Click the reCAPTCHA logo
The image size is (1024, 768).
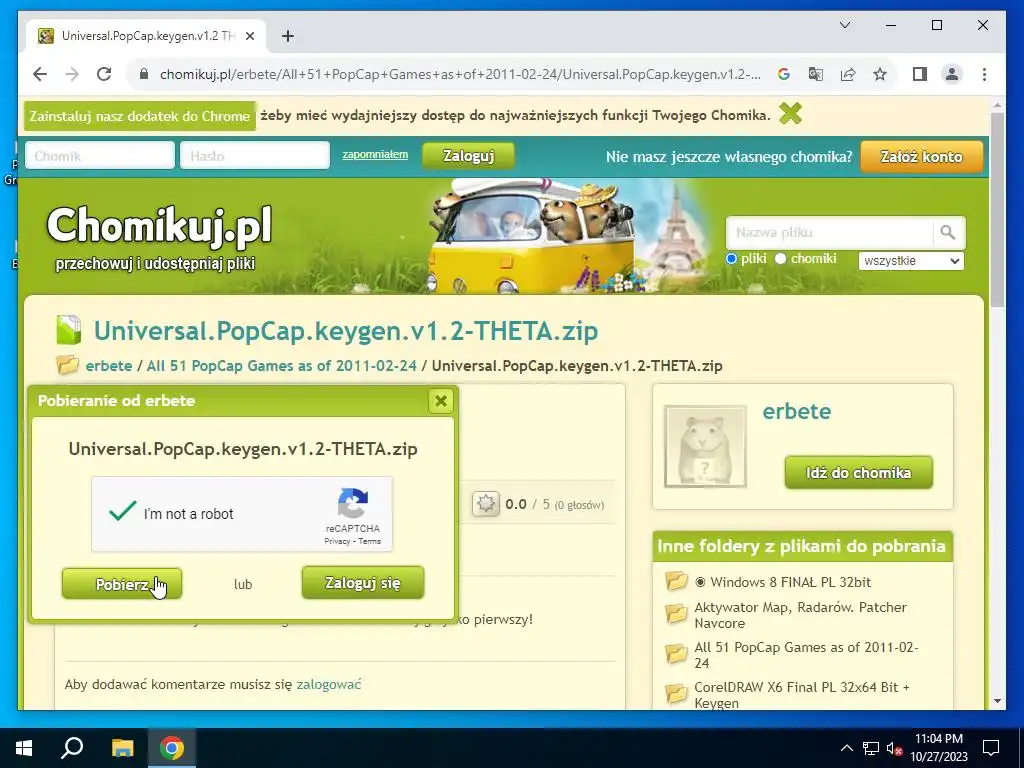pos(353,504)
